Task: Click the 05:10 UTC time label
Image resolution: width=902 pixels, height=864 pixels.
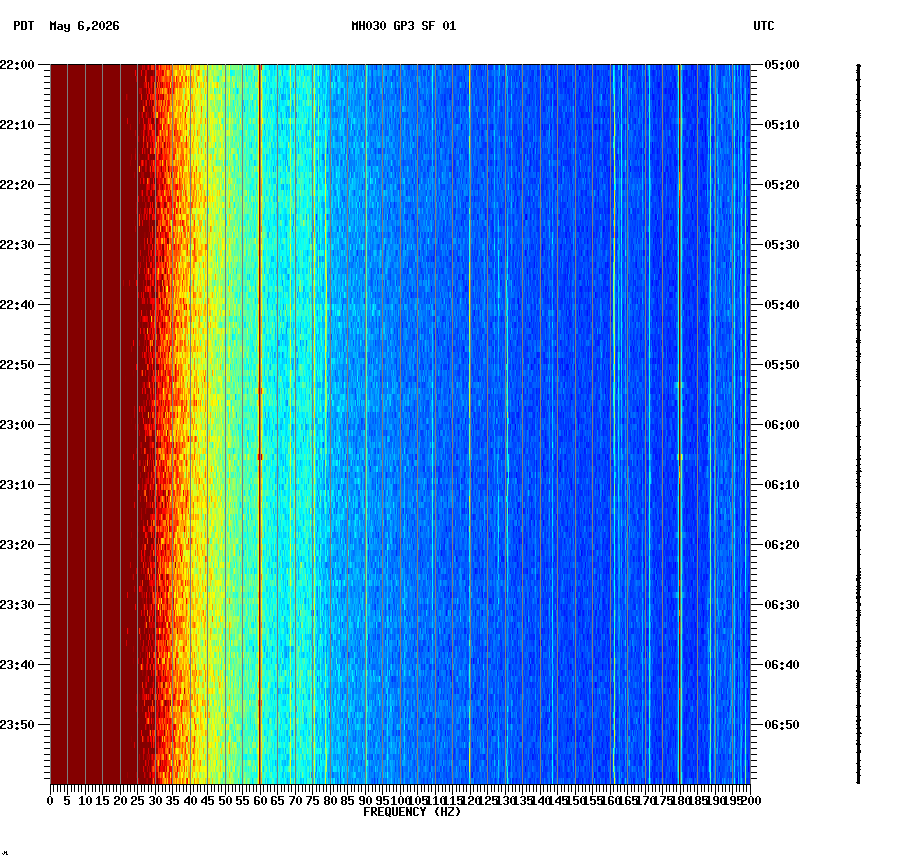Action: [782, 124]
